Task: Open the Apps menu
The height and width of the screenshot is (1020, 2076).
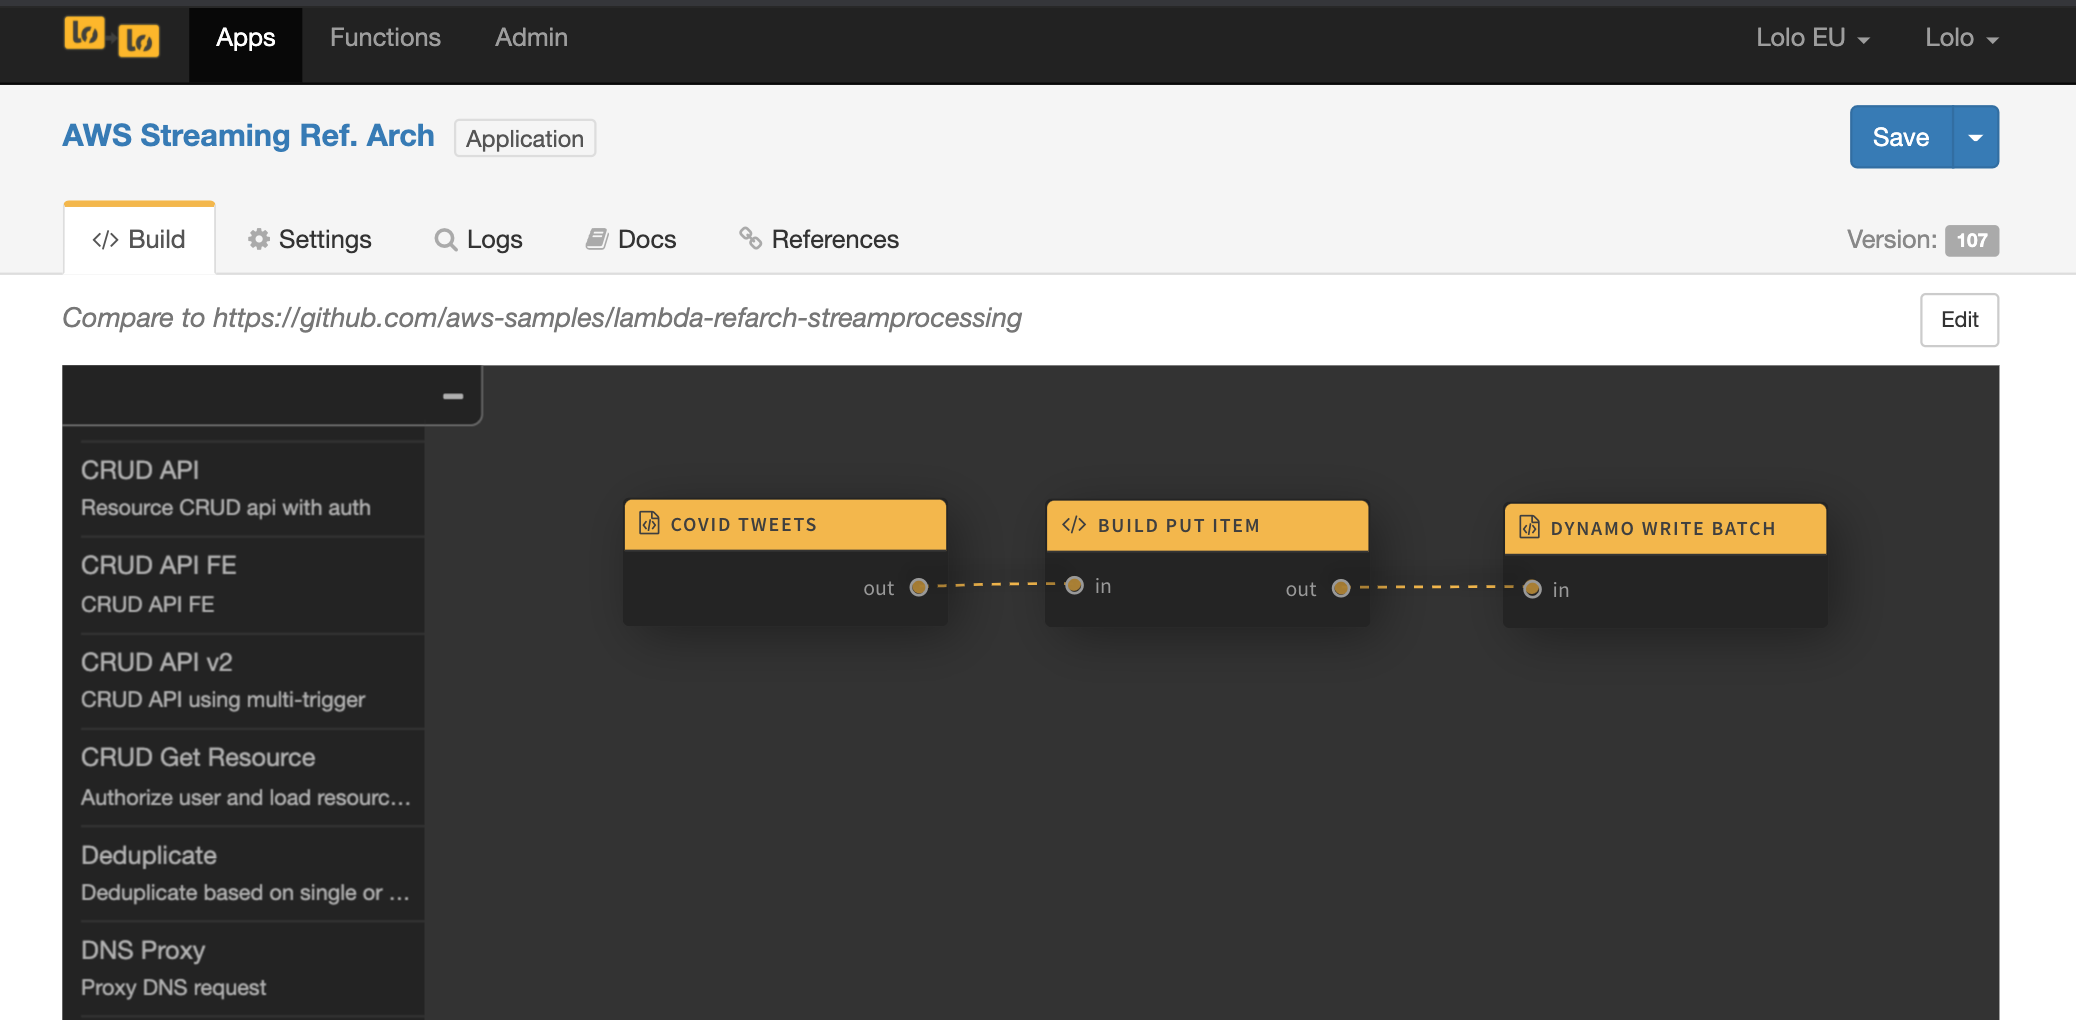Action: pyautogui.click(x=246, y=38)
